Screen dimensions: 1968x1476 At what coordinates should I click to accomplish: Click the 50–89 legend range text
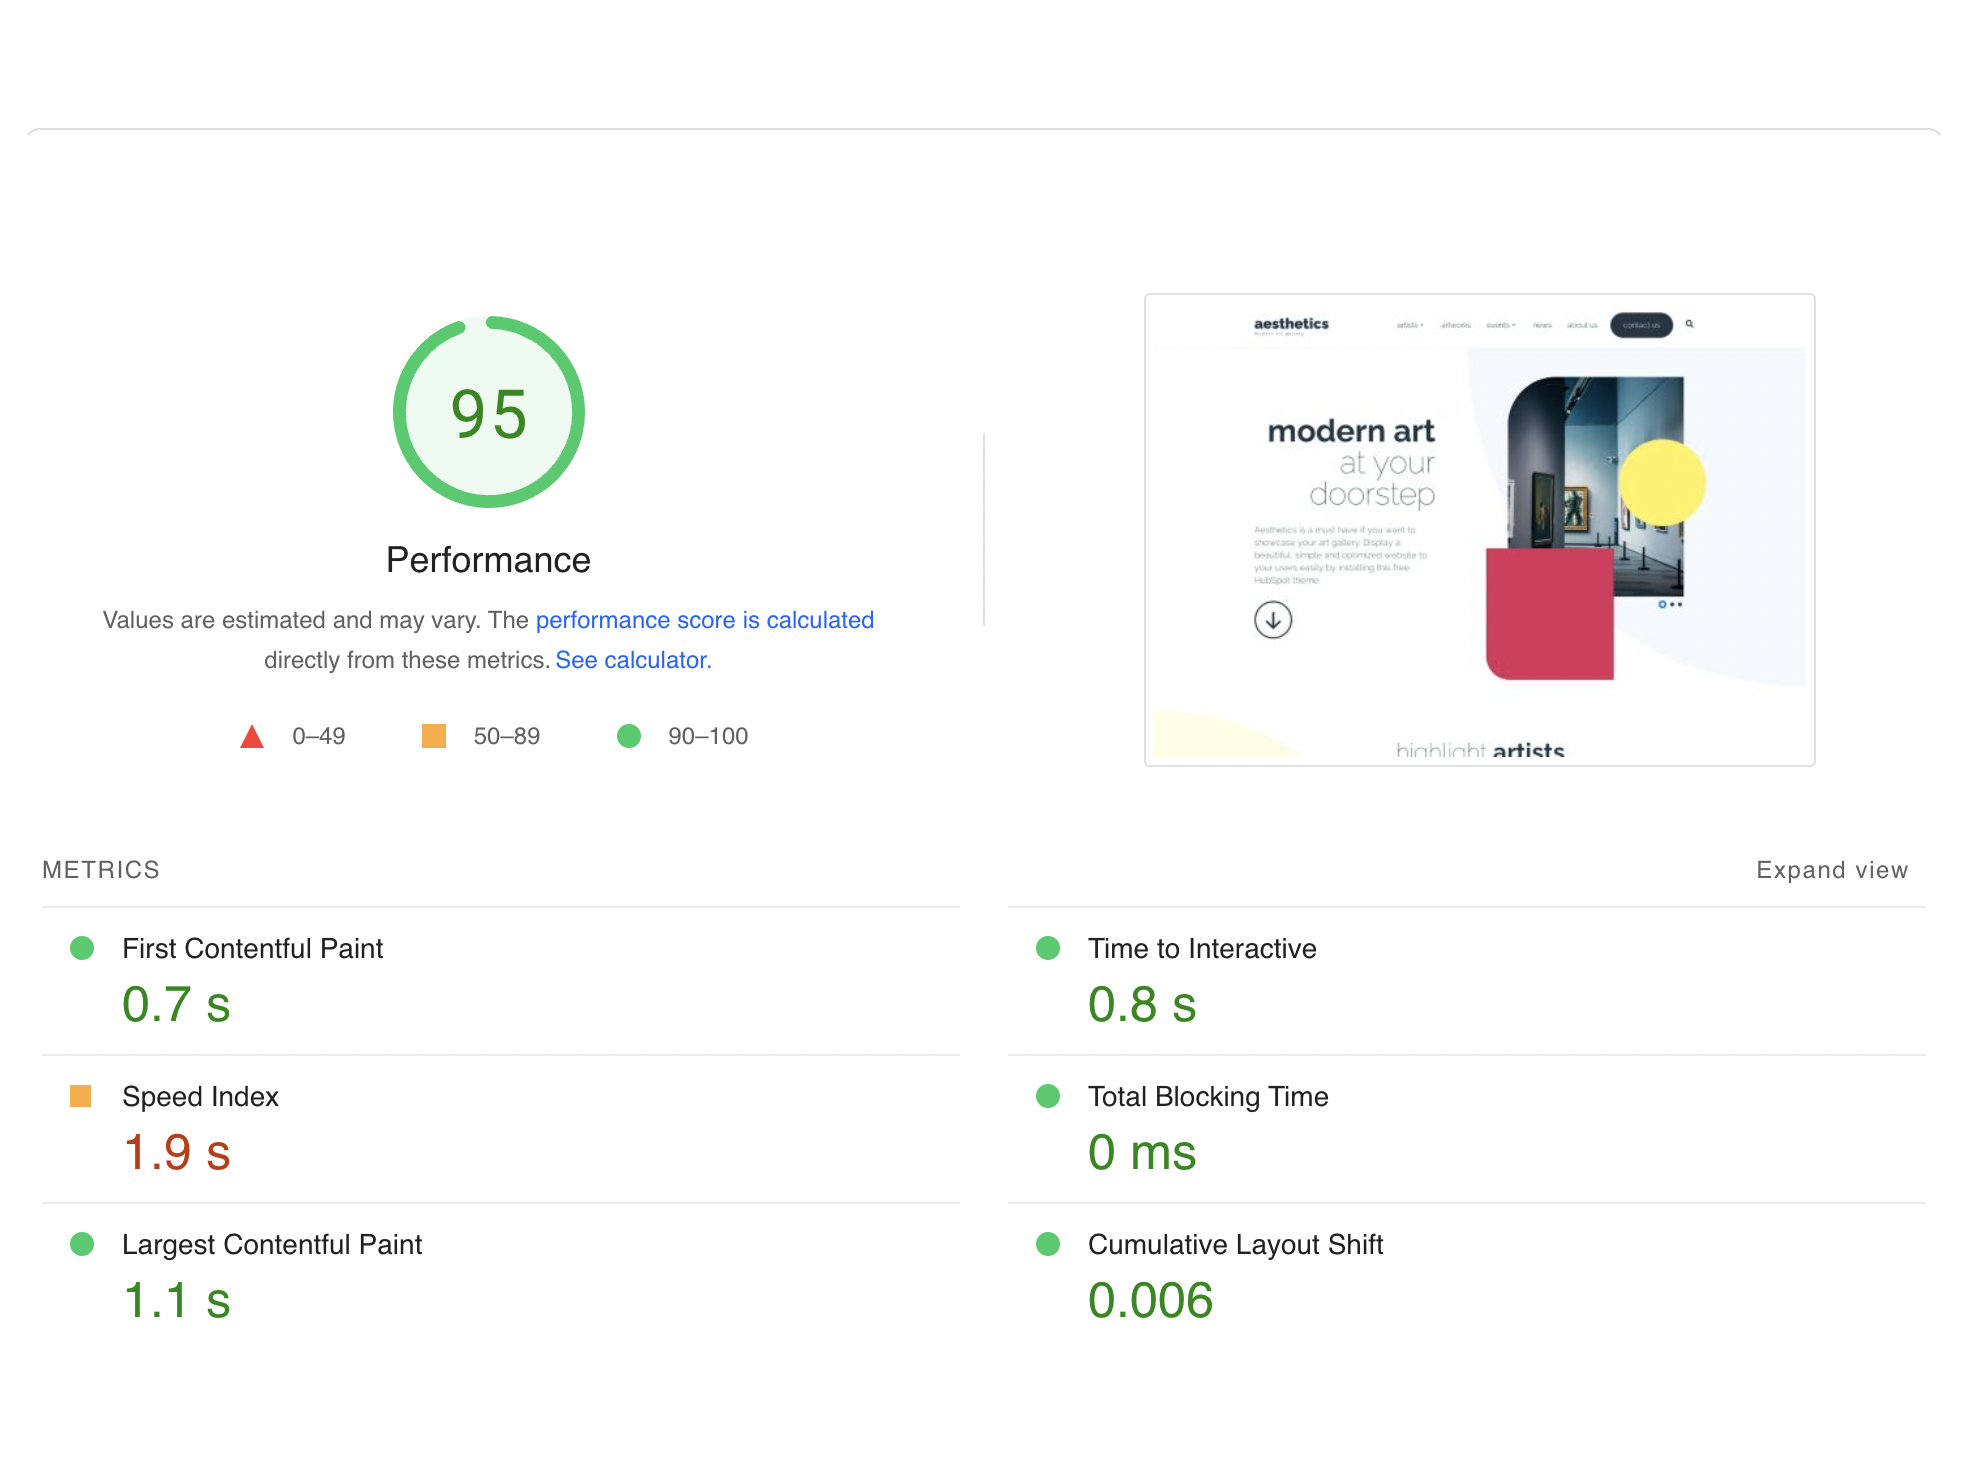tap(506, 736)
